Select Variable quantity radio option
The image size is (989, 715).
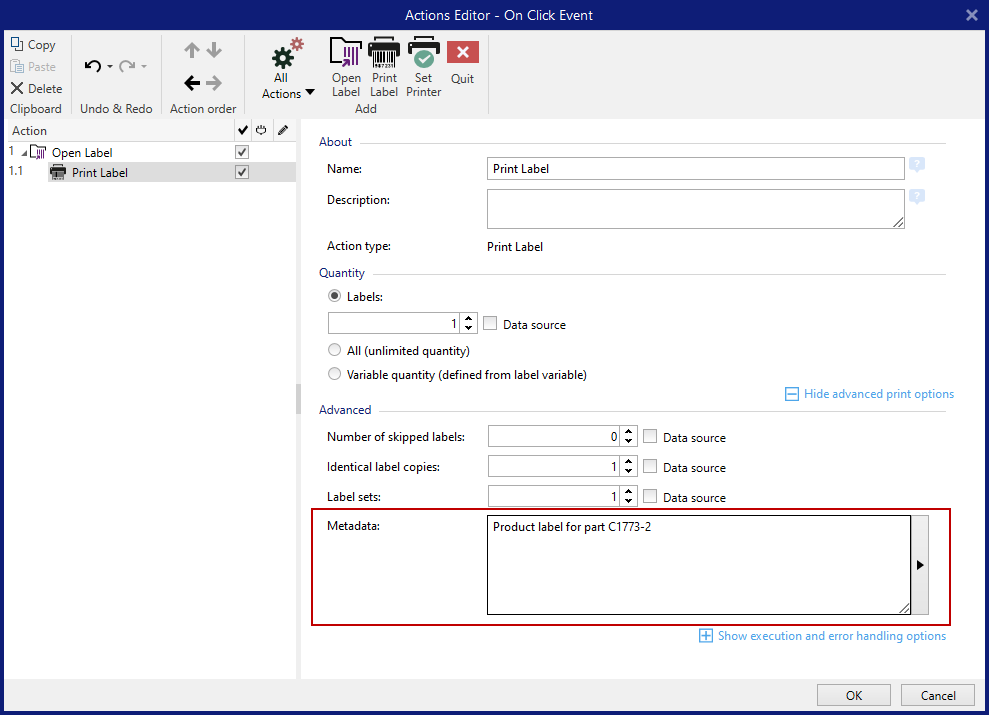pos(335,375)
